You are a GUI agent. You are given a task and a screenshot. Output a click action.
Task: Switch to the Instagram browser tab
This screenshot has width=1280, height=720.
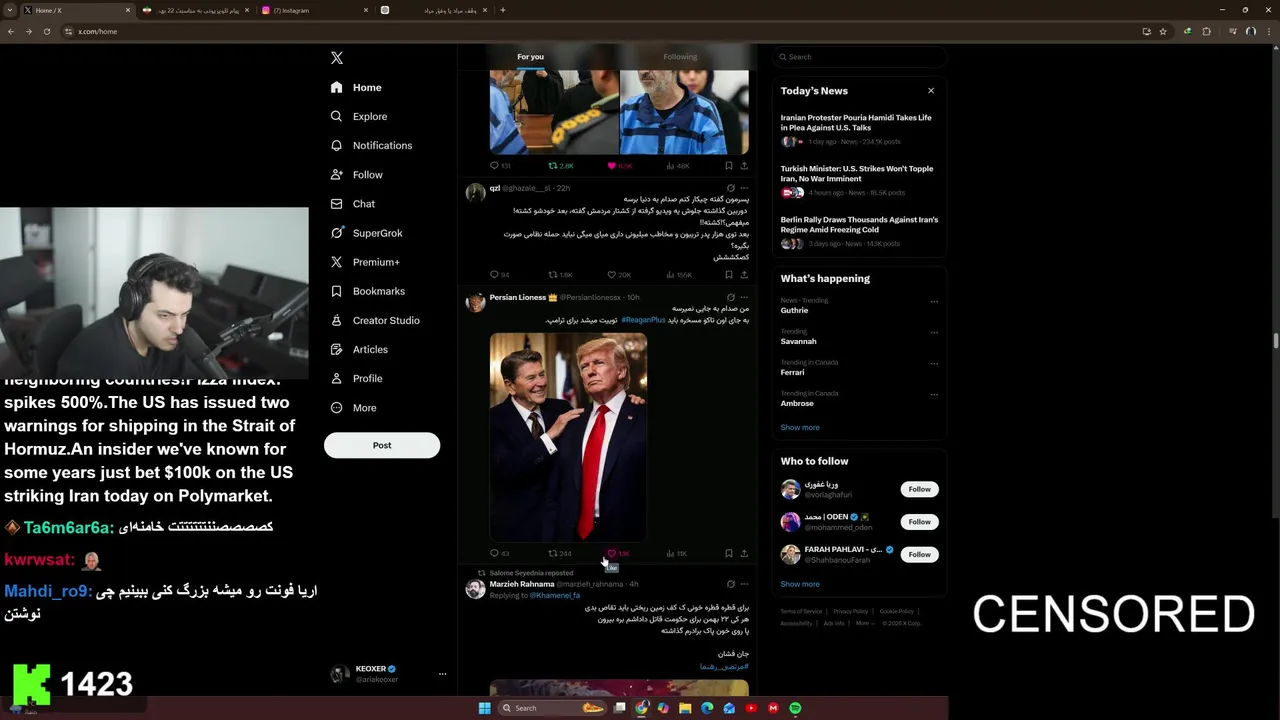tap(314, 10)
